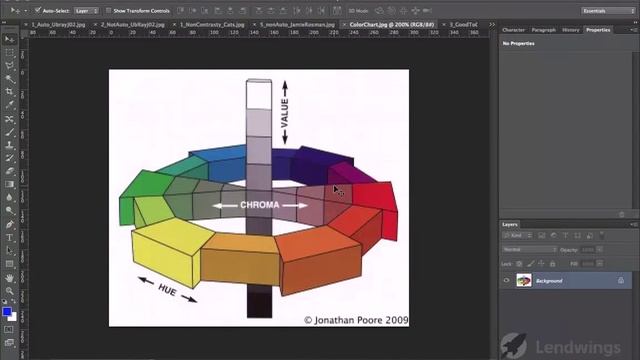Filter layers by adjustment layers
Viewport: 640px width, 360px height.
coord(554,236)
